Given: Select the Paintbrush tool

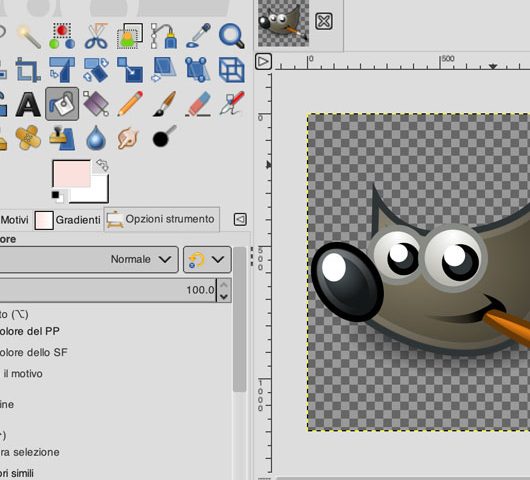Looking at the screenshot, I should coord(164,104).
